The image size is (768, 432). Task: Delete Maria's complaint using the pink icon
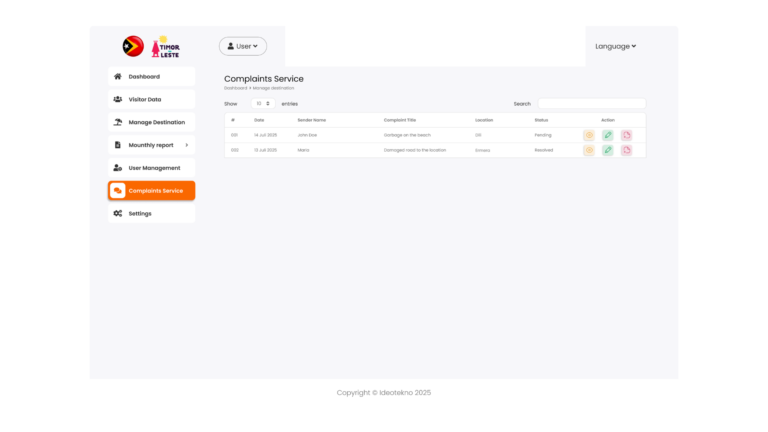626,150
